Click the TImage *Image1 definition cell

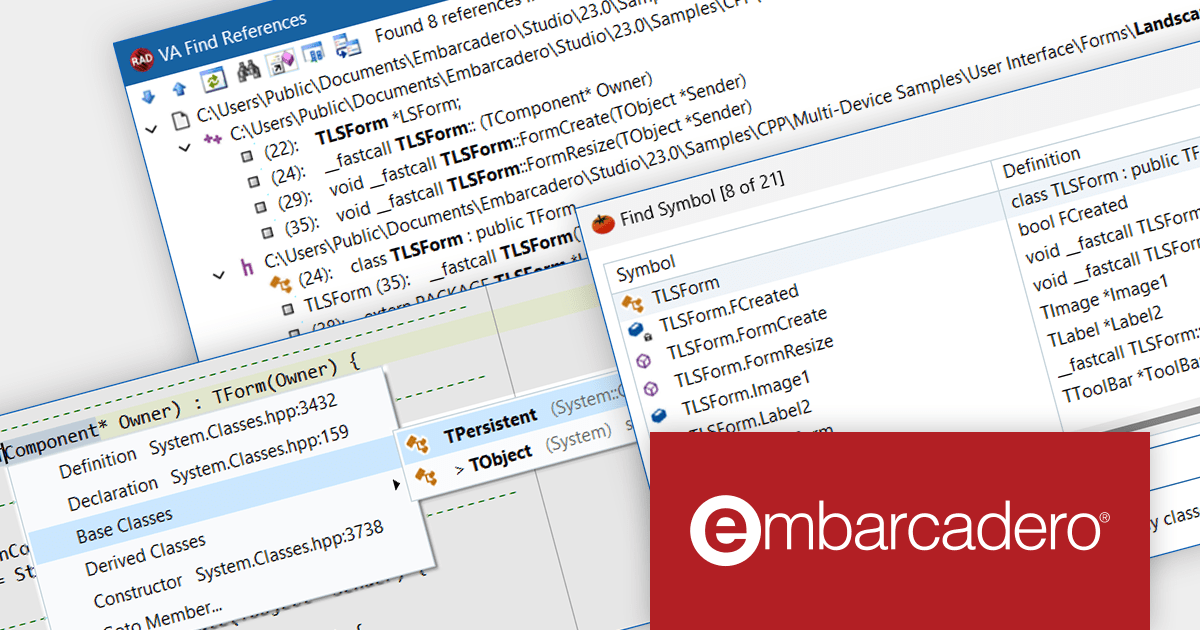coord(1103,297)
